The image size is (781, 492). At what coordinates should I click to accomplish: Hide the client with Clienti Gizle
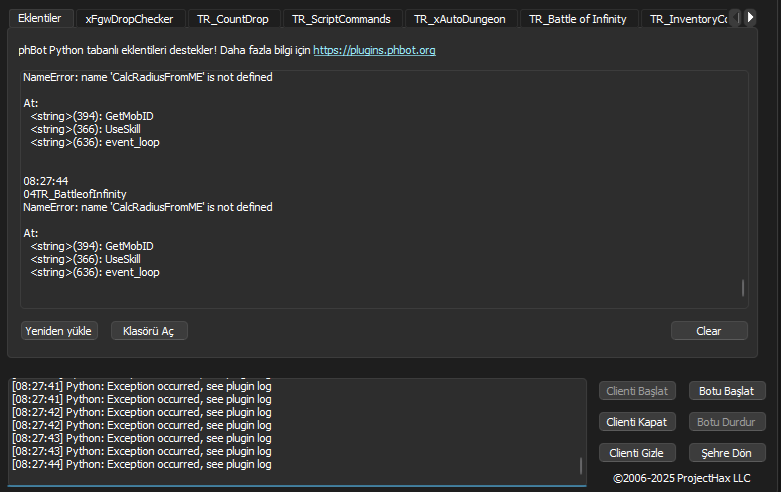637,453
